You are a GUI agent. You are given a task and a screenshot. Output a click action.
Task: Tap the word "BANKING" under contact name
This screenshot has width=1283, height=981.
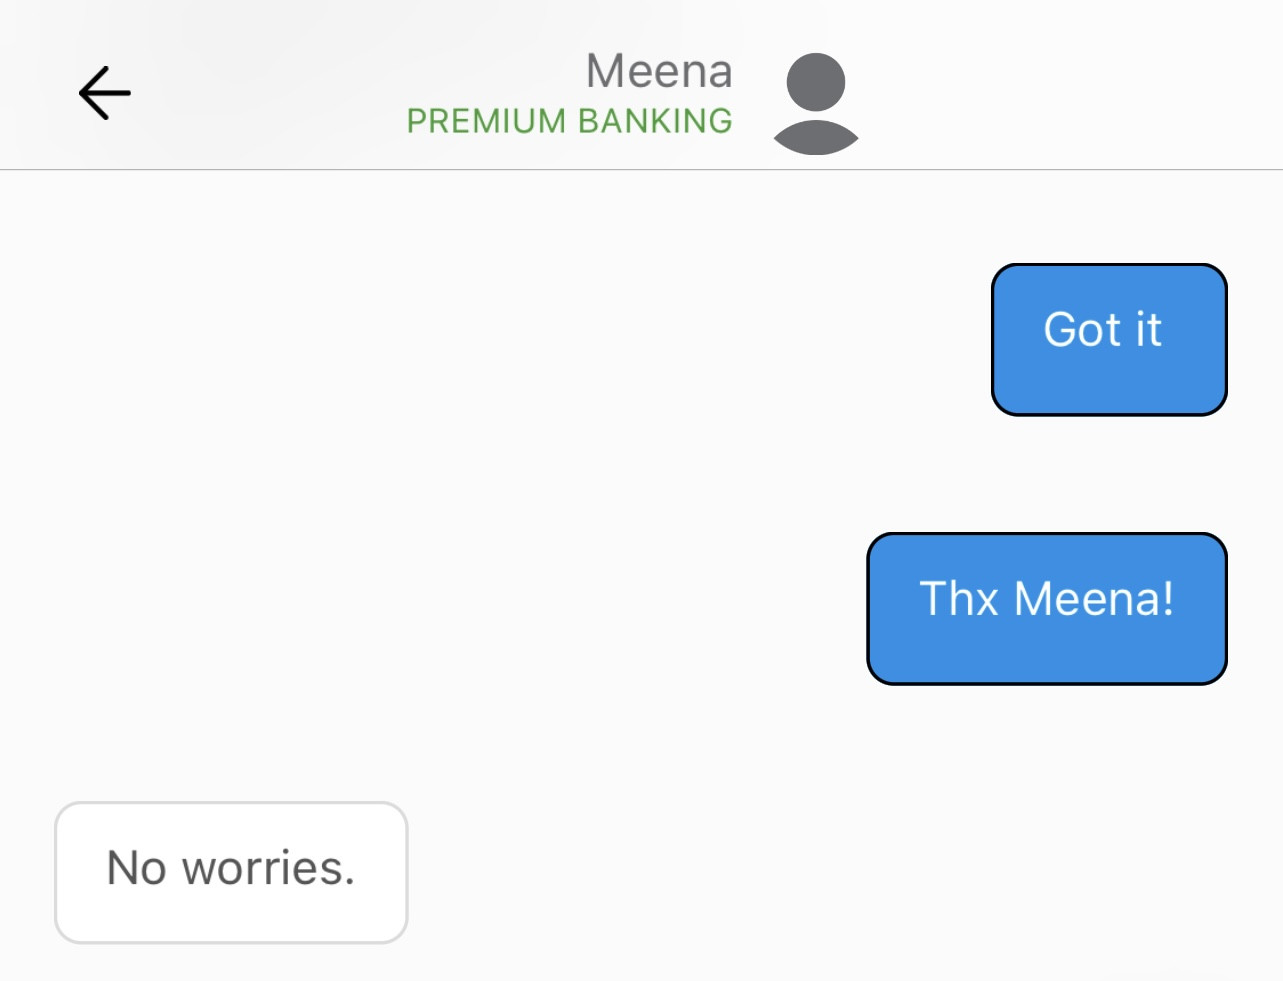(x=655, y=121)
